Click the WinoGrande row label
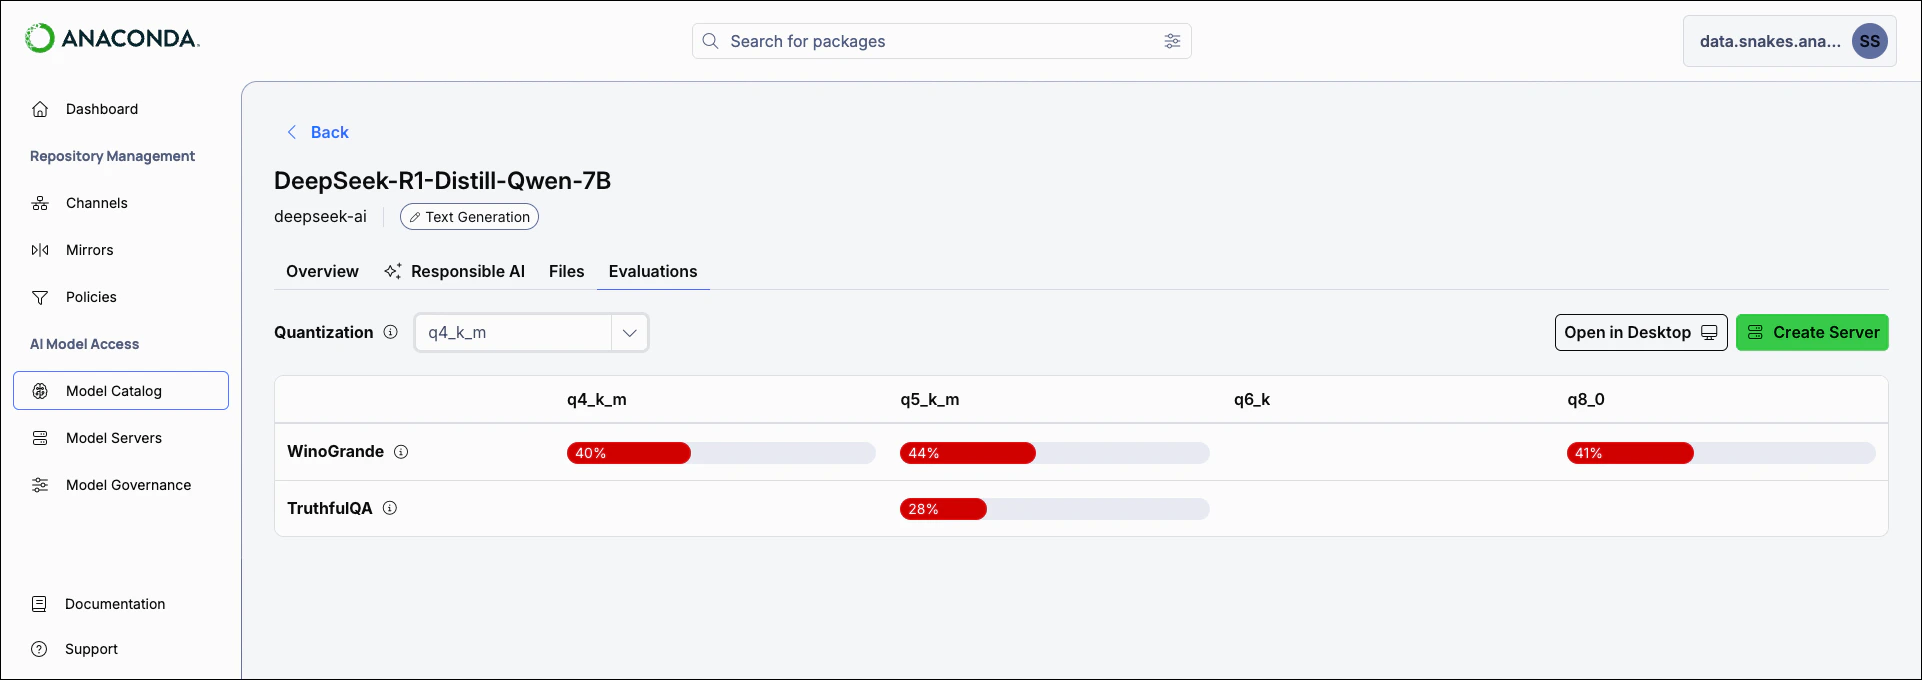This screenshot has height=680, width=1922. 335,452
